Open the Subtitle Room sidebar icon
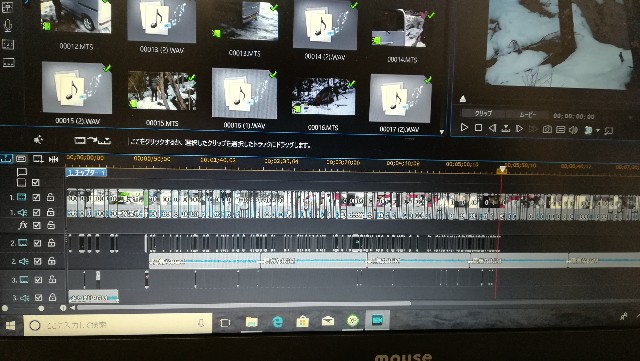This screenshot has height=361, width=640. (x=9, y=62)
